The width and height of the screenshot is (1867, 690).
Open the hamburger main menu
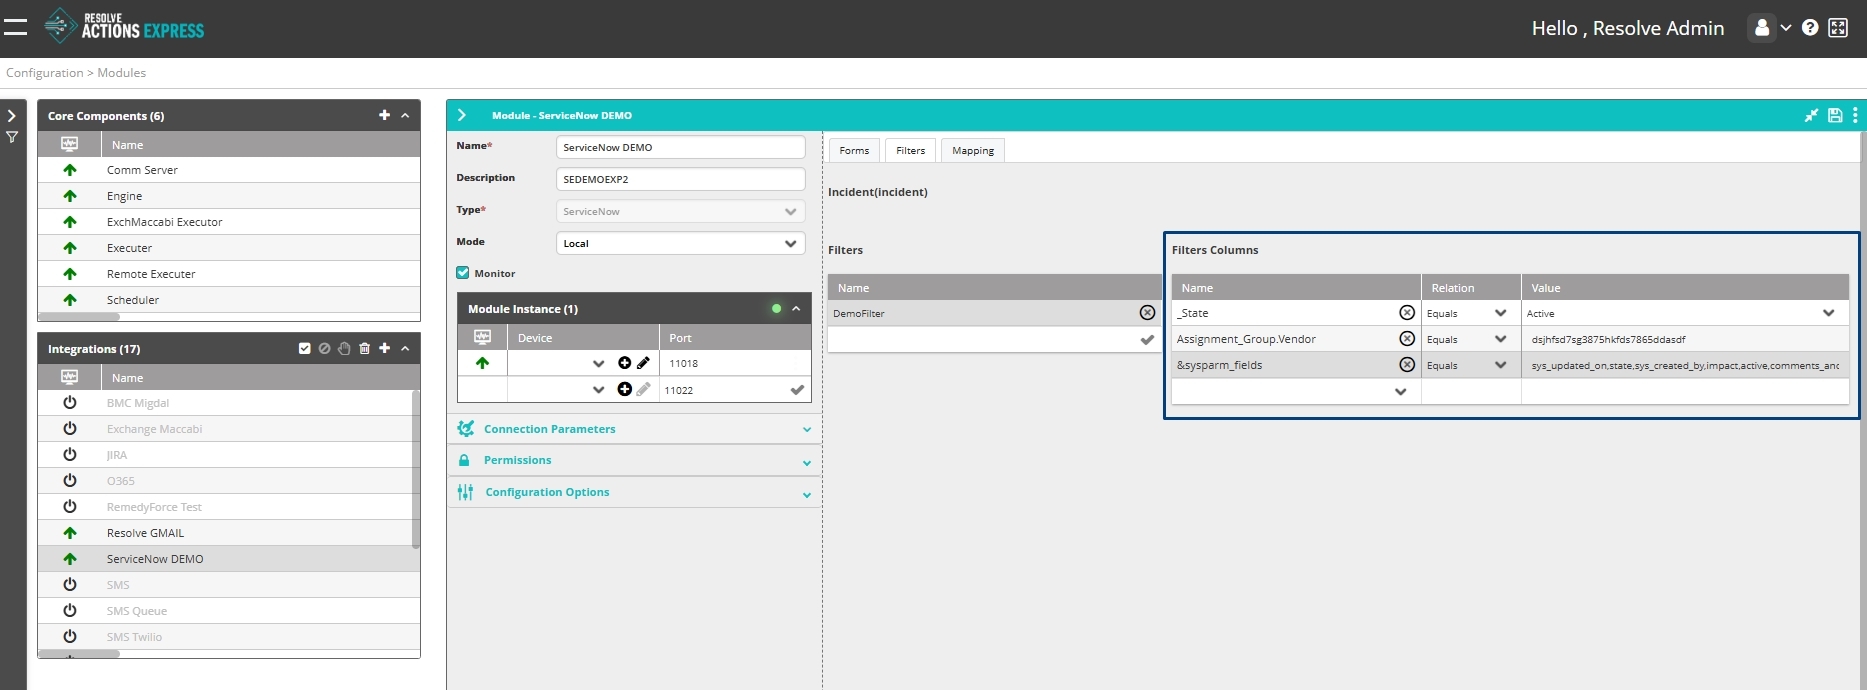[x=15, y=28]
